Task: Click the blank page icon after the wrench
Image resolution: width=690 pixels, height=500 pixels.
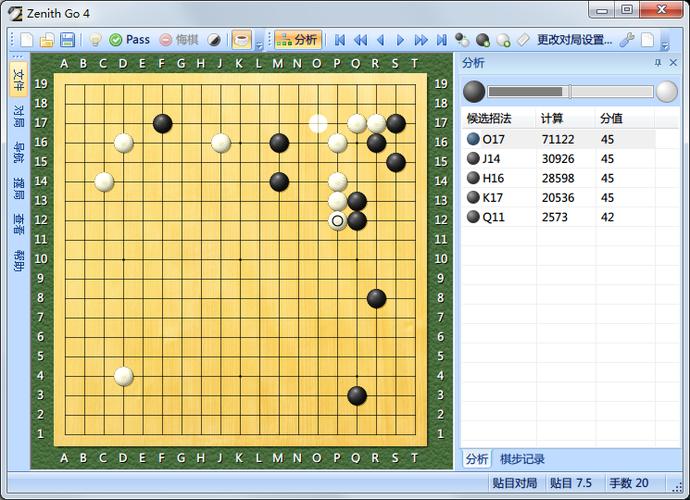Action: 648,40
